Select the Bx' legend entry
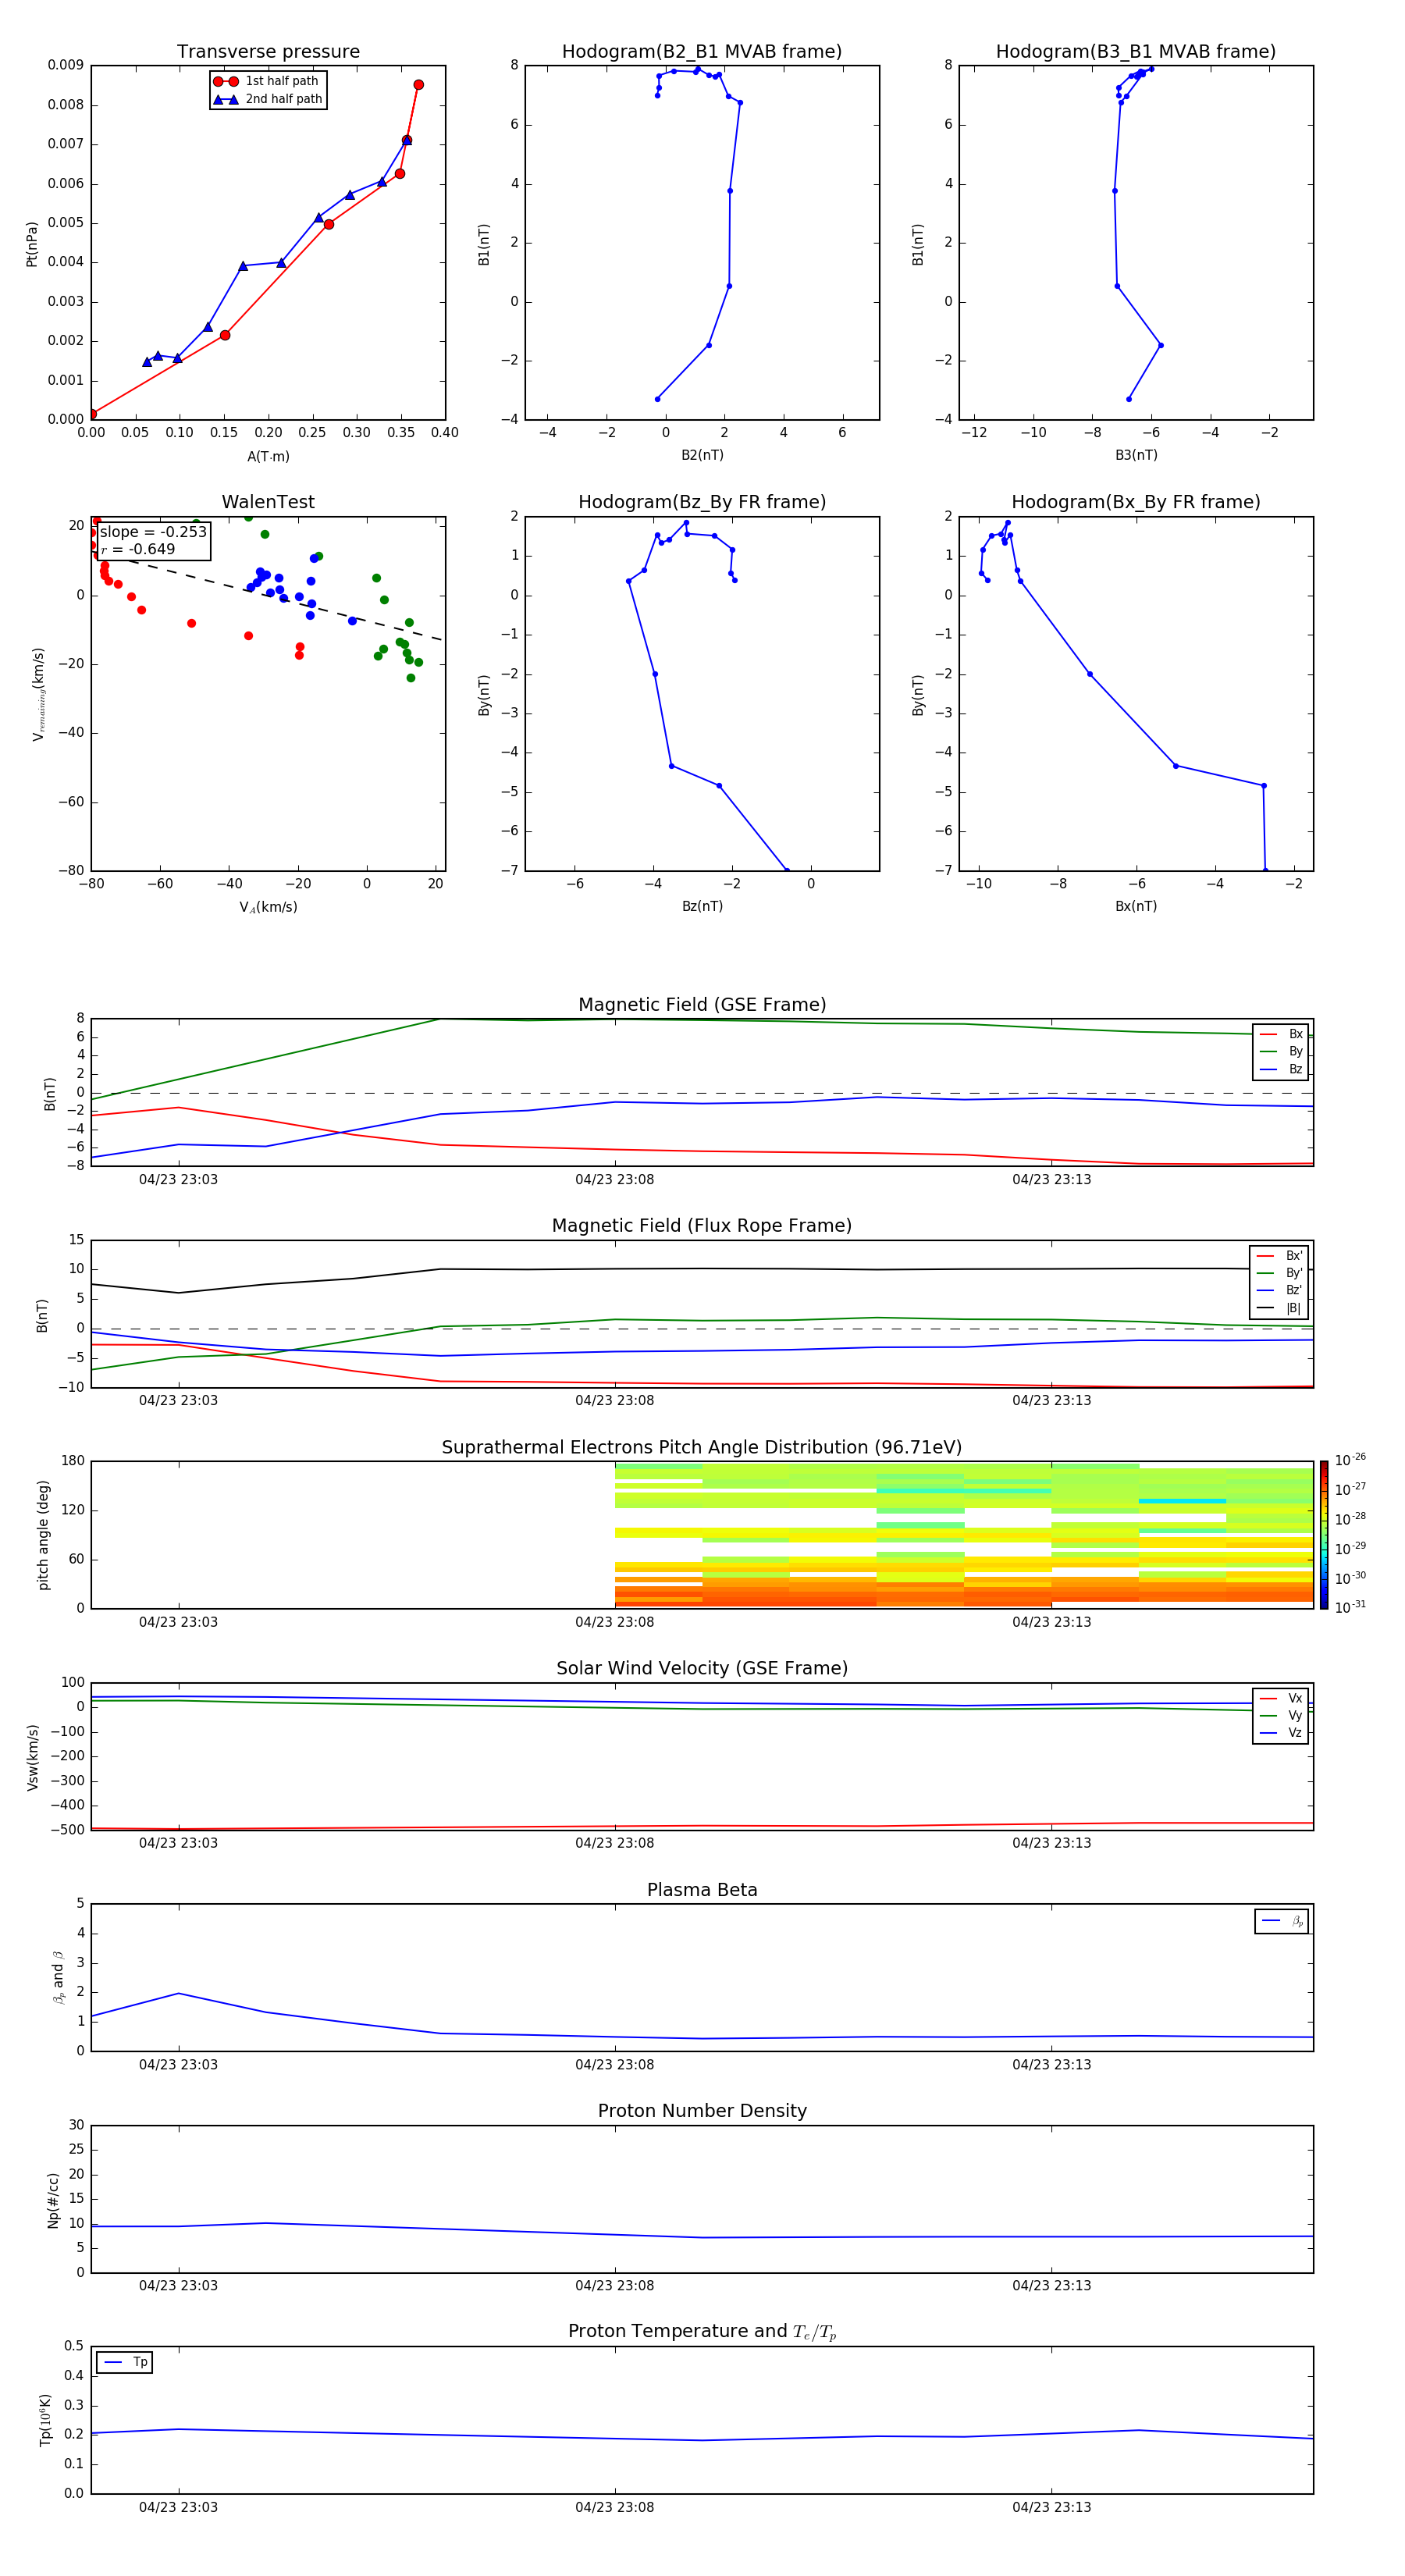This screenshot has height=2576, width=1405. click(1279, 1256)
